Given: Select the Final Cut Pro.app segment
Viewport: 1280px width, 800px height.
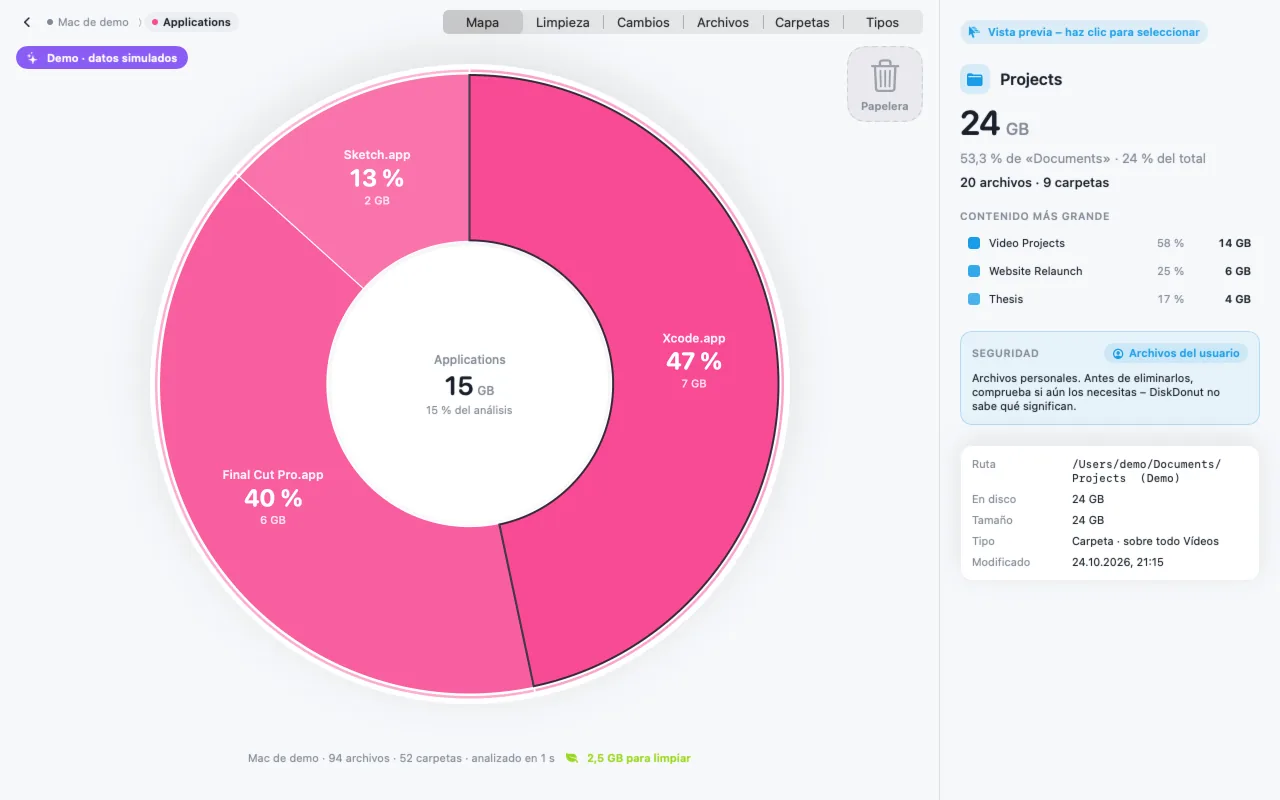Looking at the screenshot, I should pos(272,496).
